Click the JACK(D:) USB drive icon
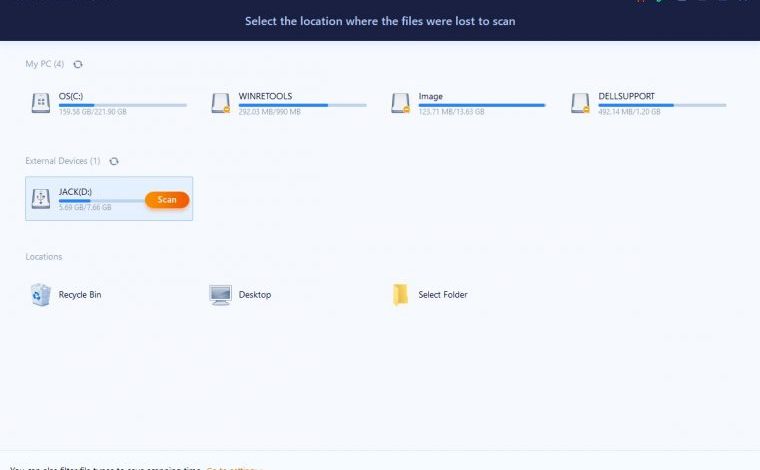The image size is (760, 470). (41, 199)
